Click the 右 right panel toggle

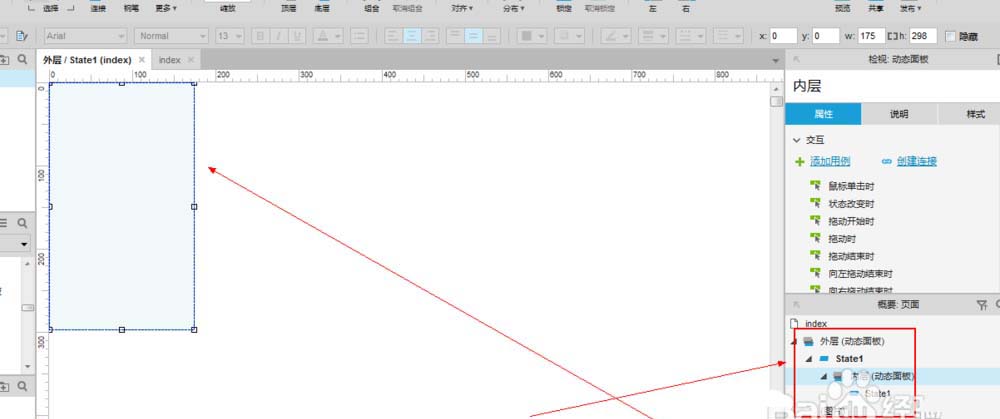[x=686, y=8]
